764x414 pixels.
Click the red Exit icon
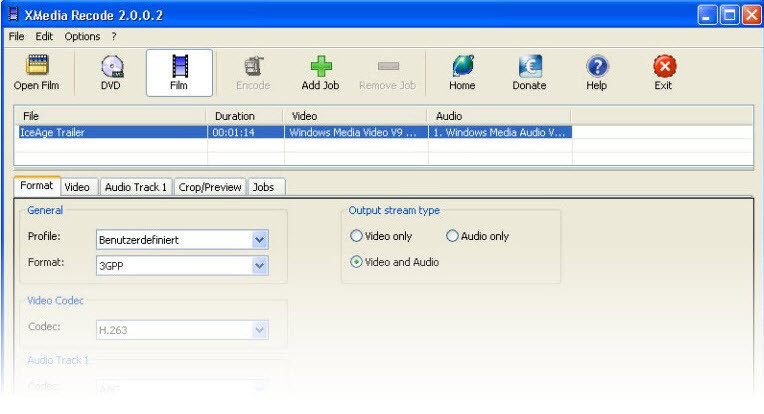664,66
